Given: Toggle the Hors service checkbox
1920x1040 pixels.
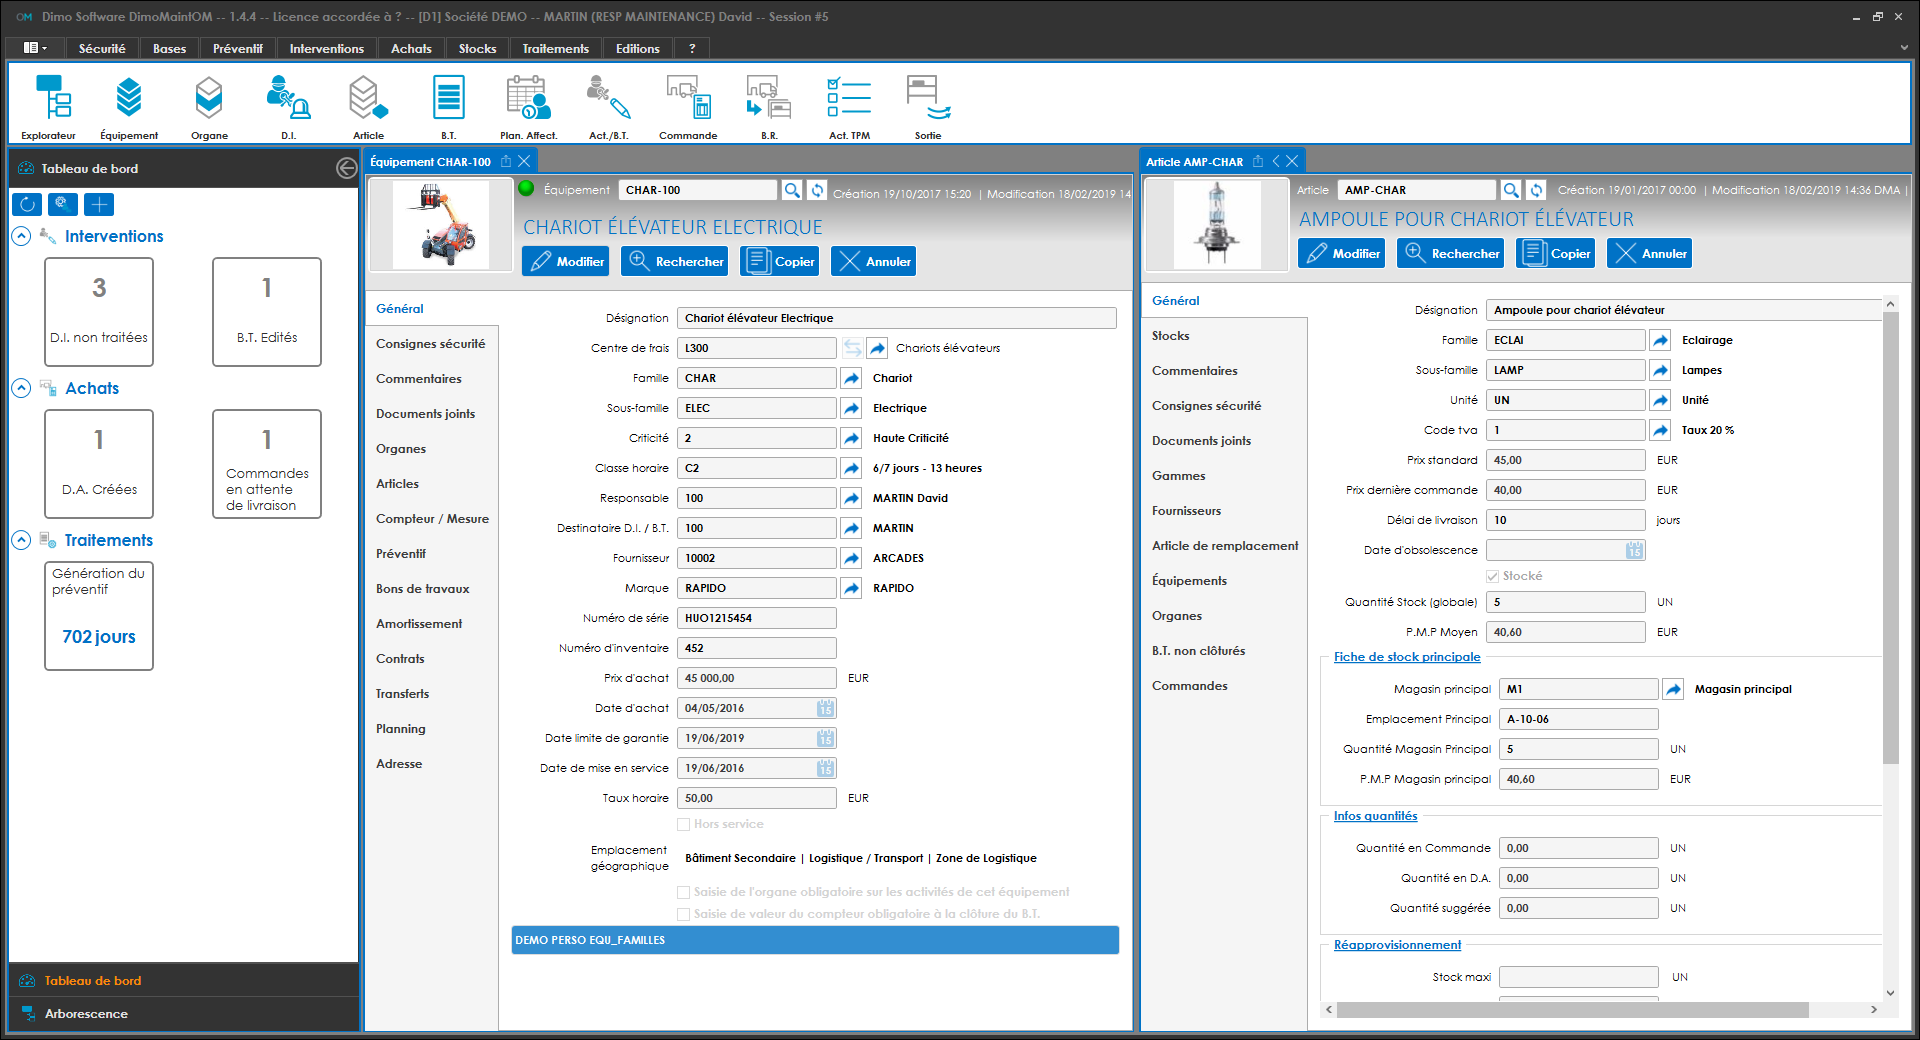Looking at the screenshot, I should pos(684,824).
